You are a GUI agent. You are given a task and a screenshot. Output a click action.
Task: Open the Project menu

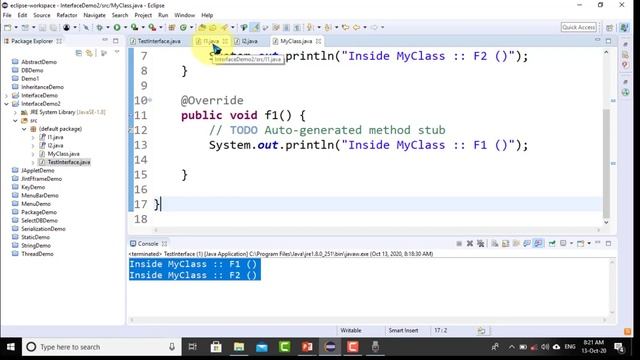143,15
